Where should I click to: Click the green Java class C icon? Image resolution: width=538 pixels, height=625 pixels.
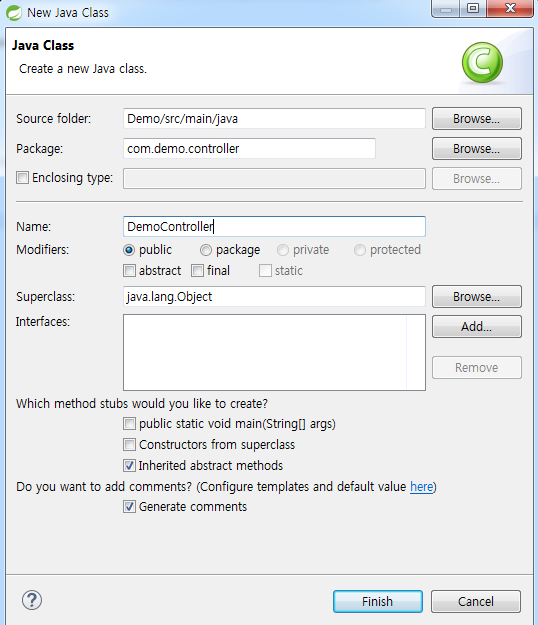pyautogui.click(x=482, y=63)
